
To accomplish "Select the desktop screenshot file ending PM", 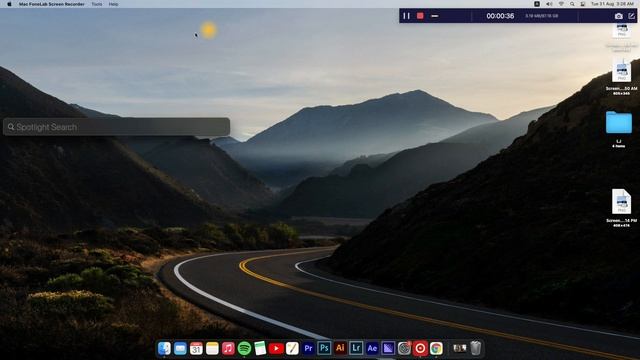I will pos(621,201).
